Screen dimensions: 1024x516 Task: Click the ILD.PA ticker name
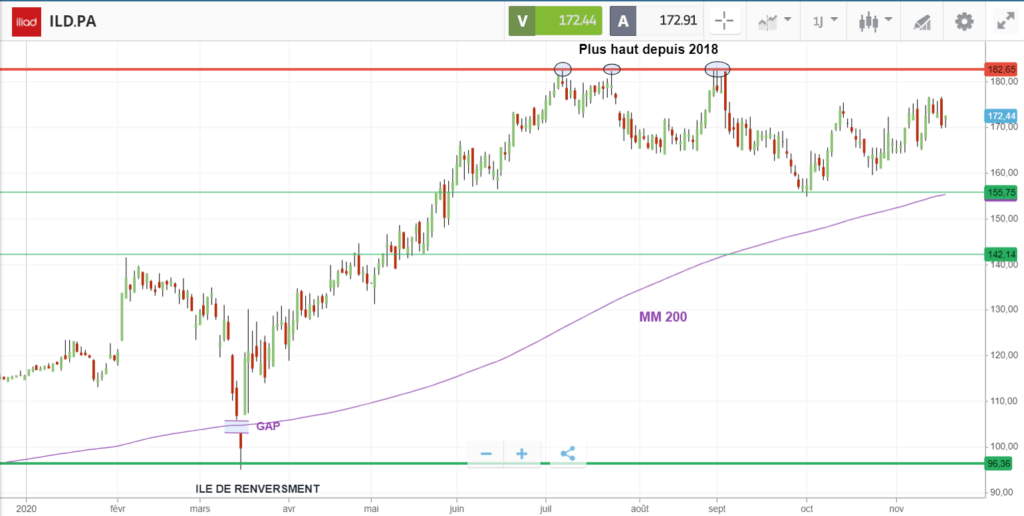(73, 22)
